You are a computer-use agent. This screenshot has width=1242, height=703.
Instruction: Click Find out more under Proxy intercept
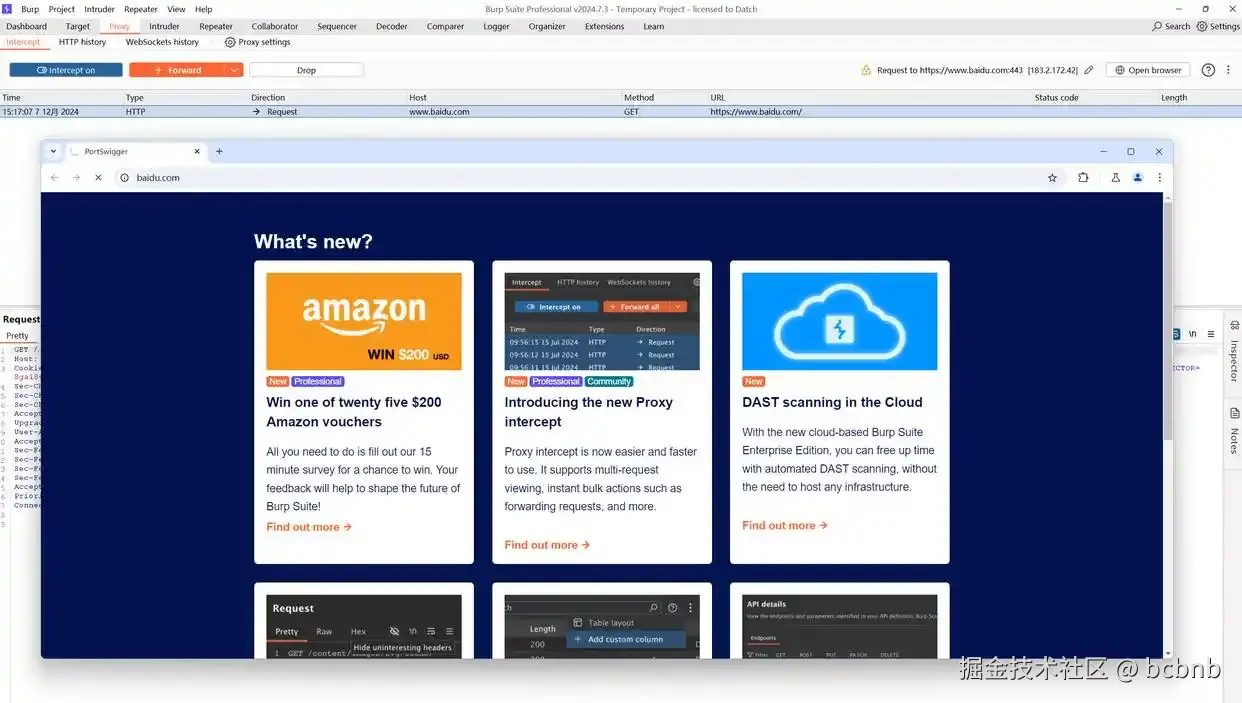coord(547,545)
